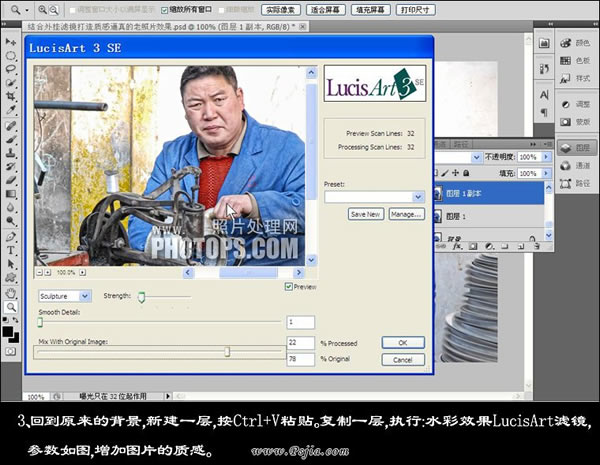The image size is (600, 465).
Task: Select the 图层 1 layer
Action: coord(489,217)
